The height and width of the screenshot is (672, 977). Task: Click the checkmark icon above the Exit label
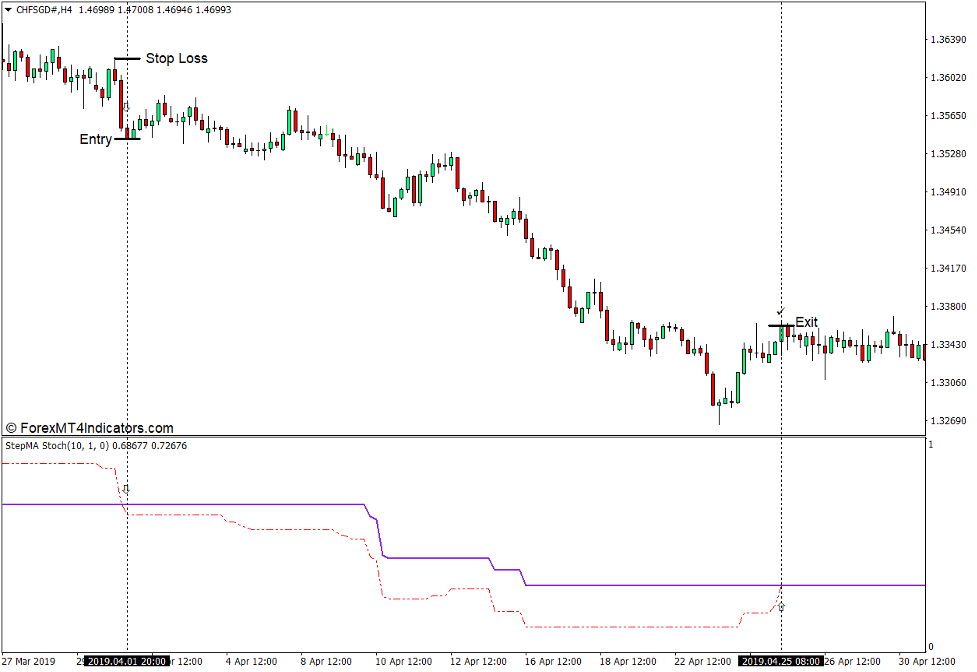(x=779, y=310)
